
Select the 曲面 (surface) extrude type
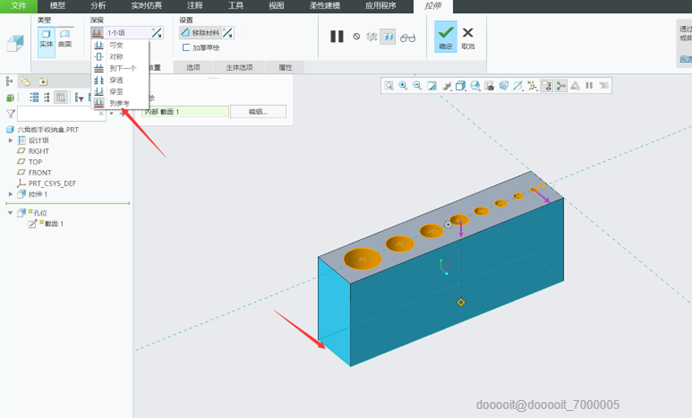click(x=65, y=37)
